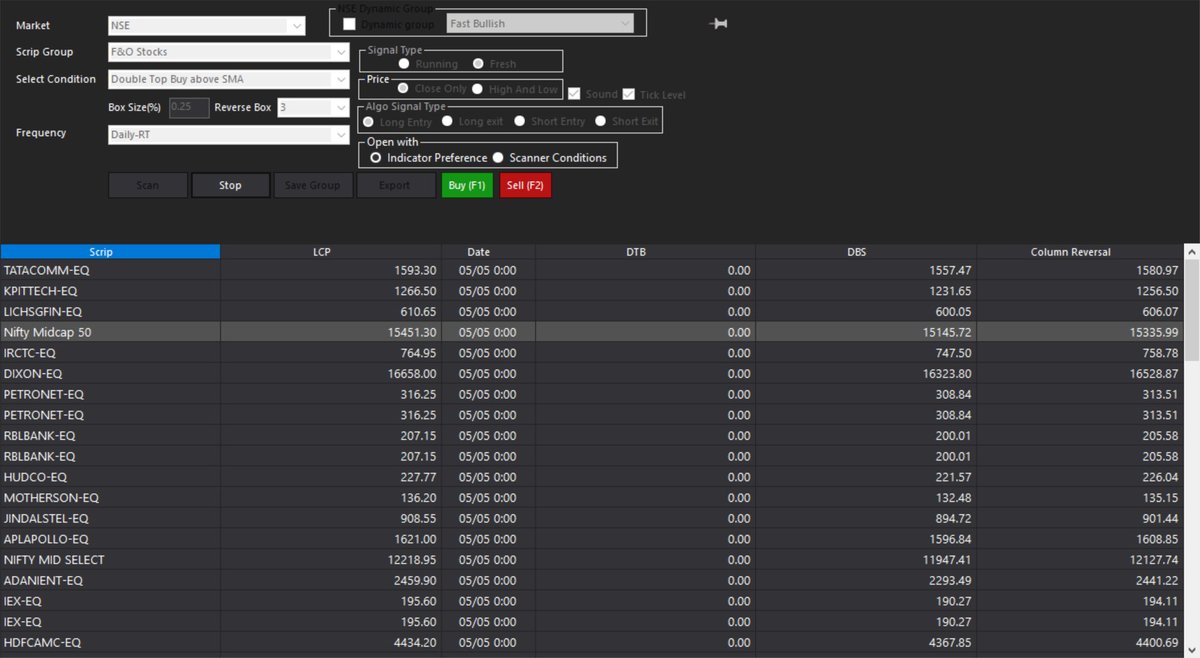Image resolution: width=1200 pixels, height=658 pixels.
Task: Toggle the Sound checkbox
Action: [574, 94]
